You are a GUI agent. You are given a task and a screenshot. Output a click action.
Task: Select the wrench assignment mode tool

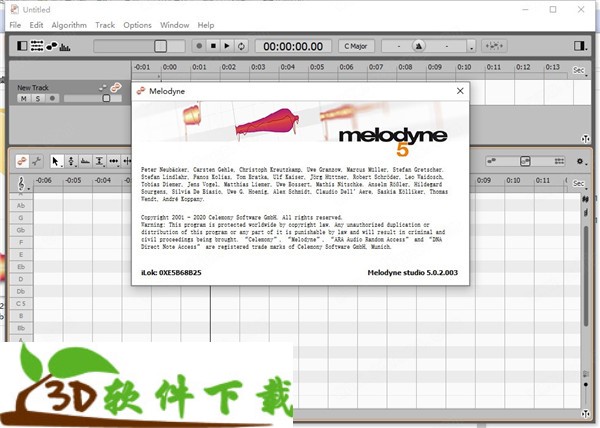tap(37, 161)
